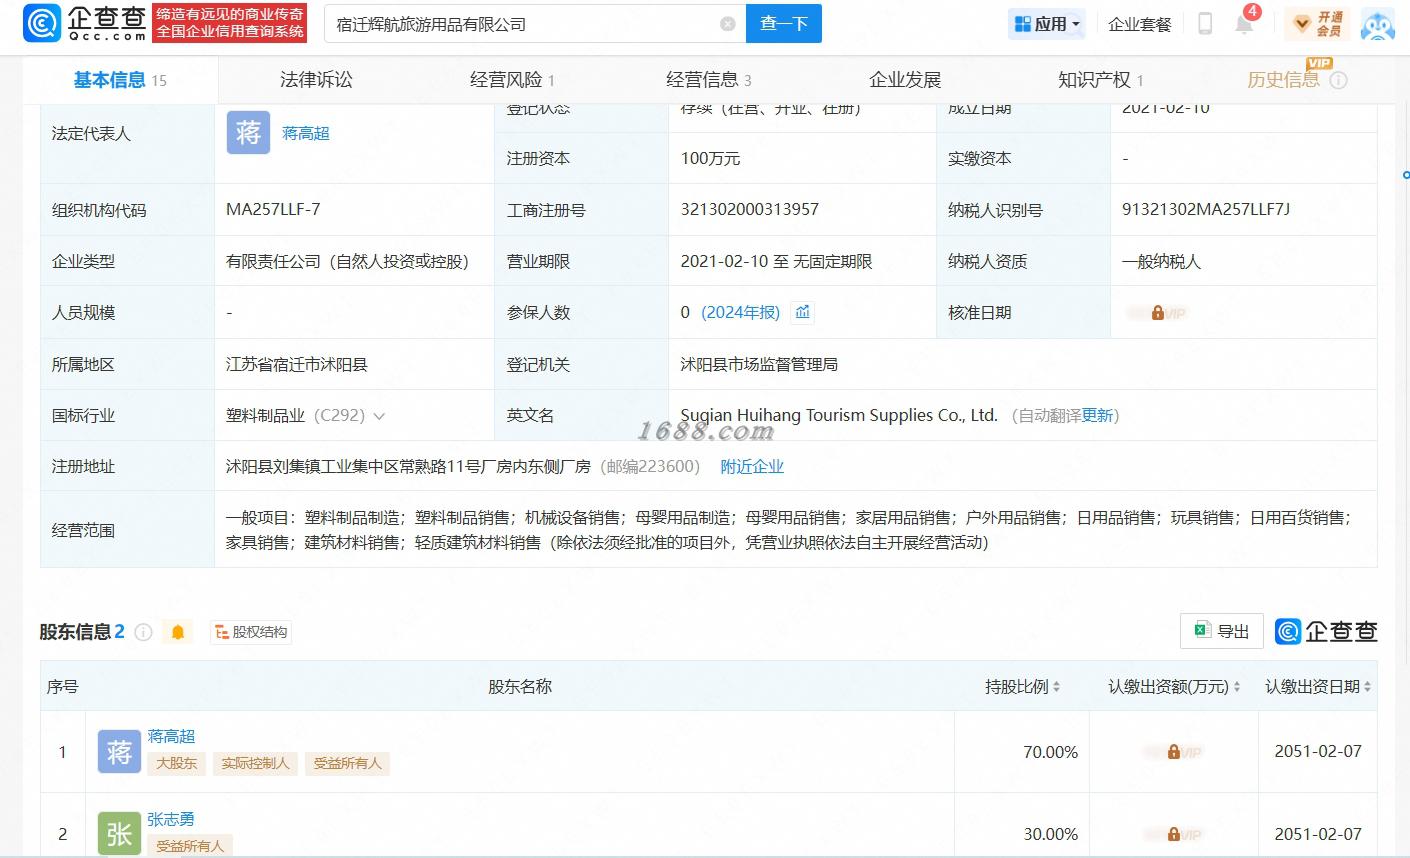Click the orange bell beside 股东信息
The image size is (1410, 858).
pos(178,632)
